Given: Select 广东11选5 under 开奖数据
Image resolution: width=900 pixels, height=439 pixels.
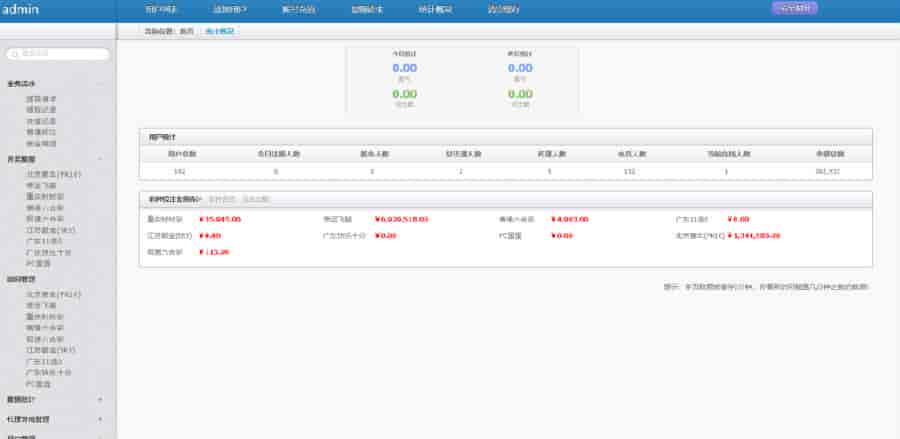Looking at the screenshot, I should click(44, 241).
